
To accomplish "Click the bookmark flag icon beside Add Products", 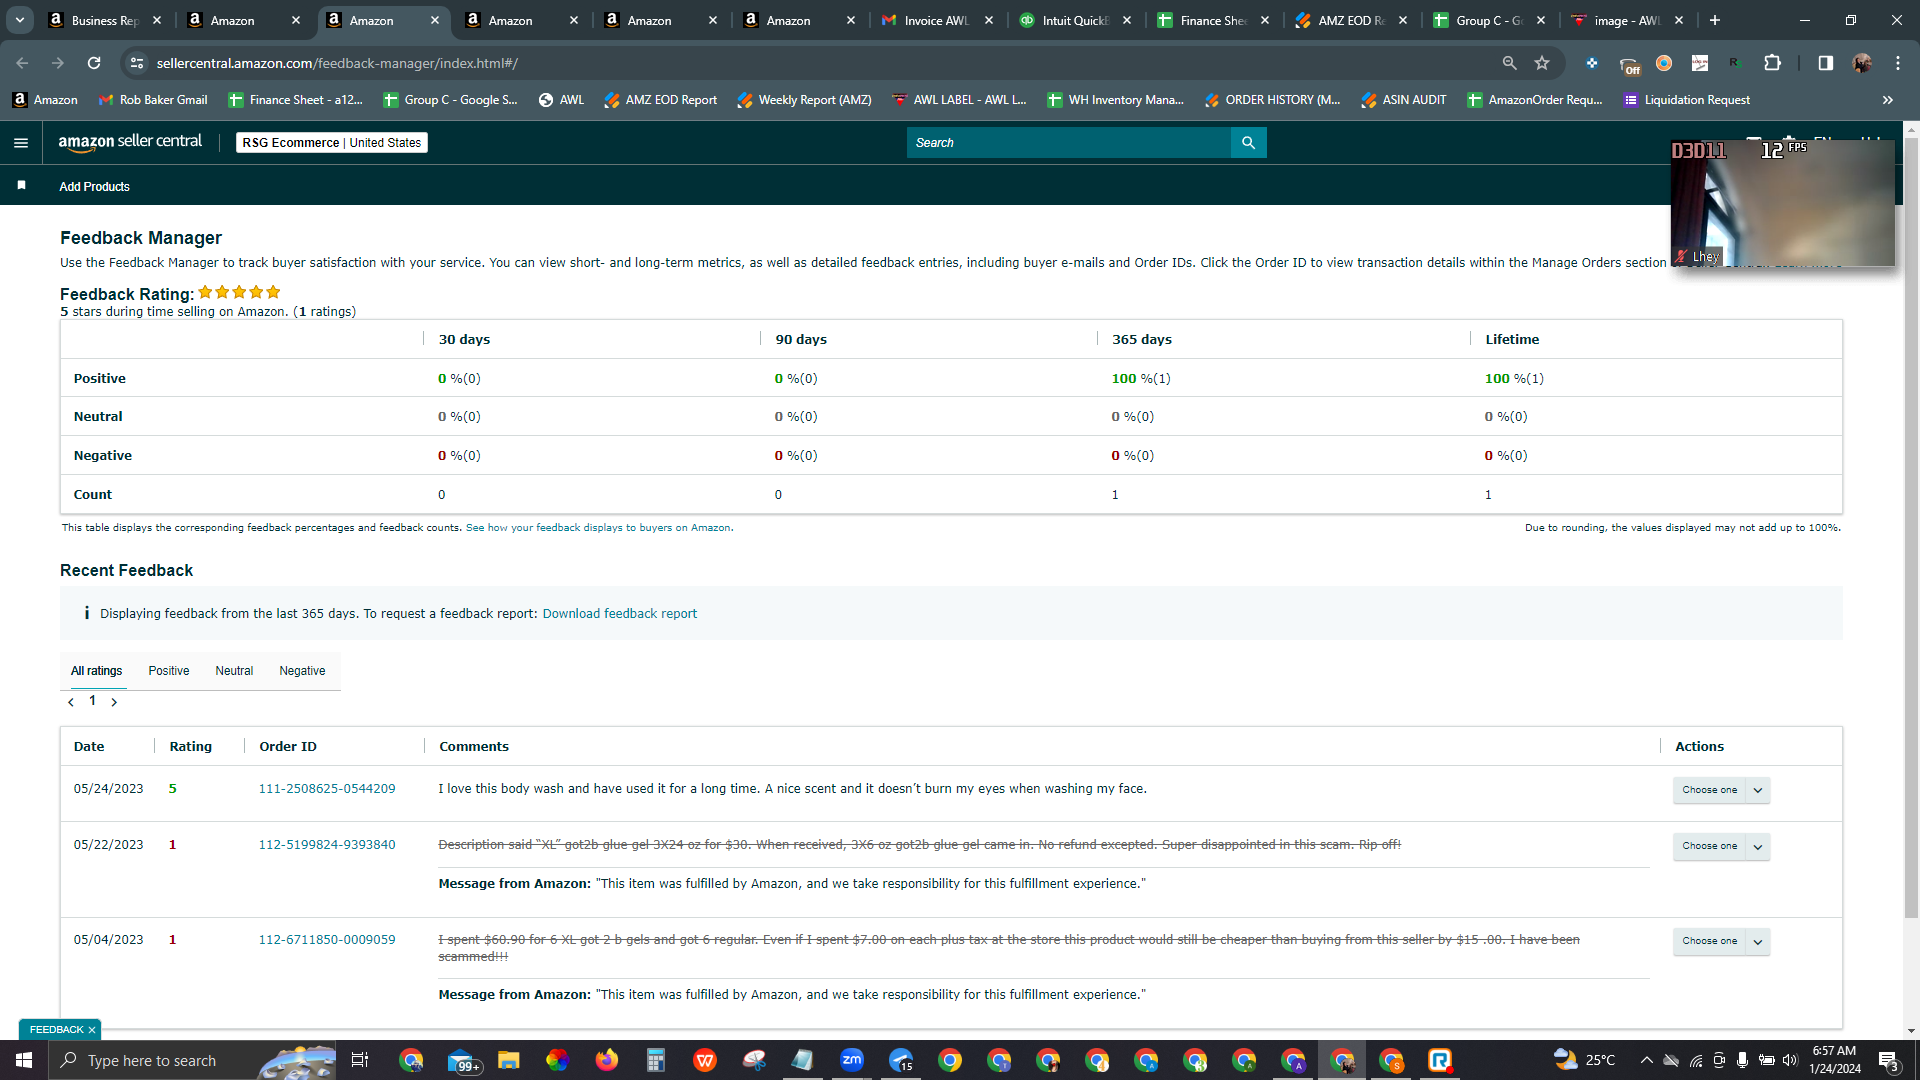I will click(22, 186).
